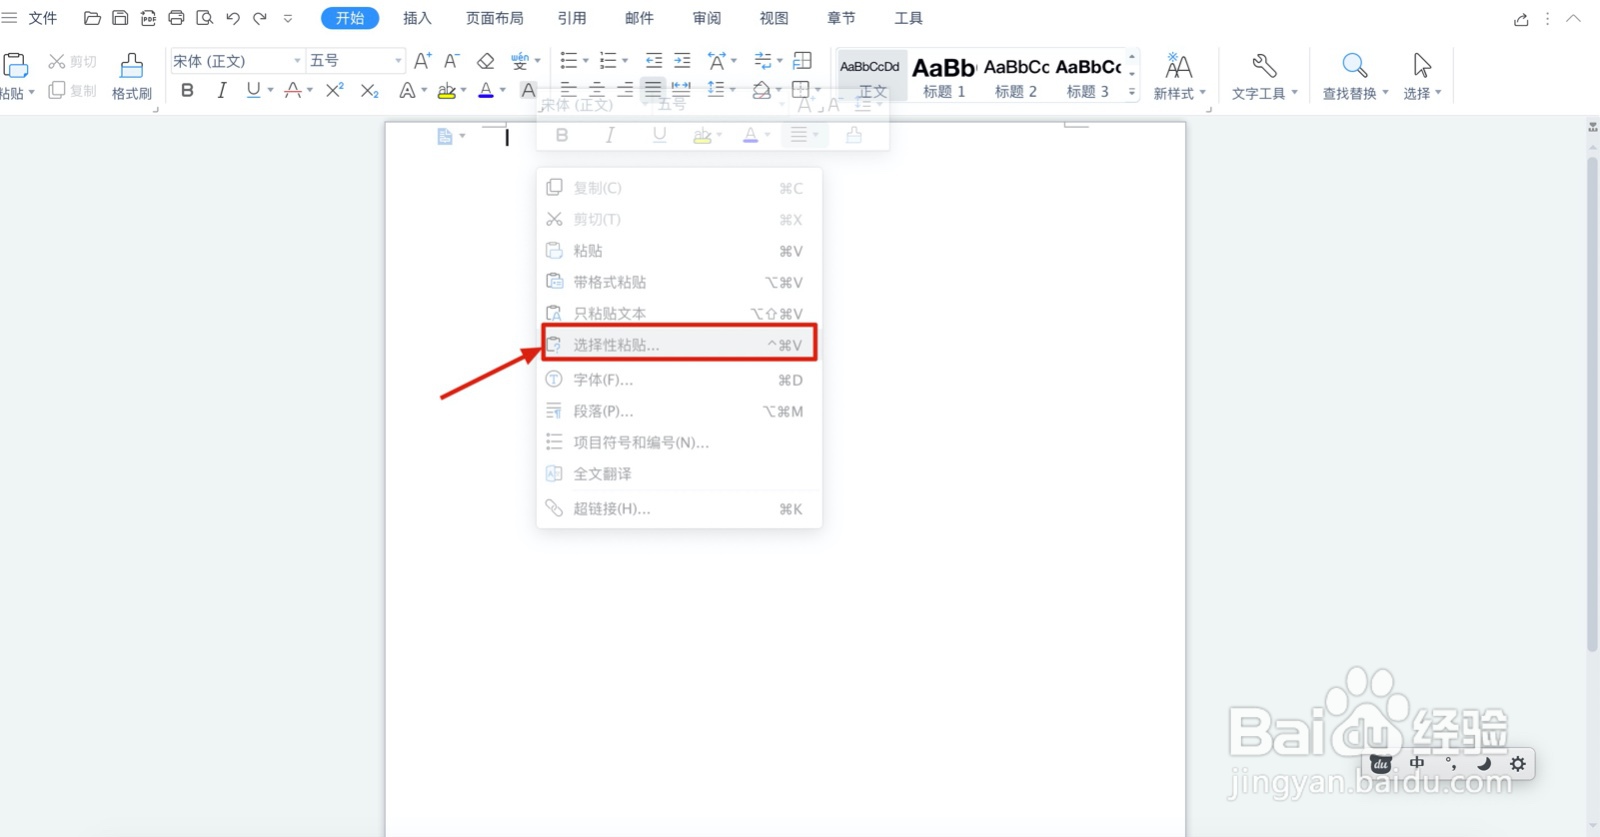The height and width of the screenshot is (837, 1600).
Task: Decrease paragraph indent
Action: [x=654, y=61]
